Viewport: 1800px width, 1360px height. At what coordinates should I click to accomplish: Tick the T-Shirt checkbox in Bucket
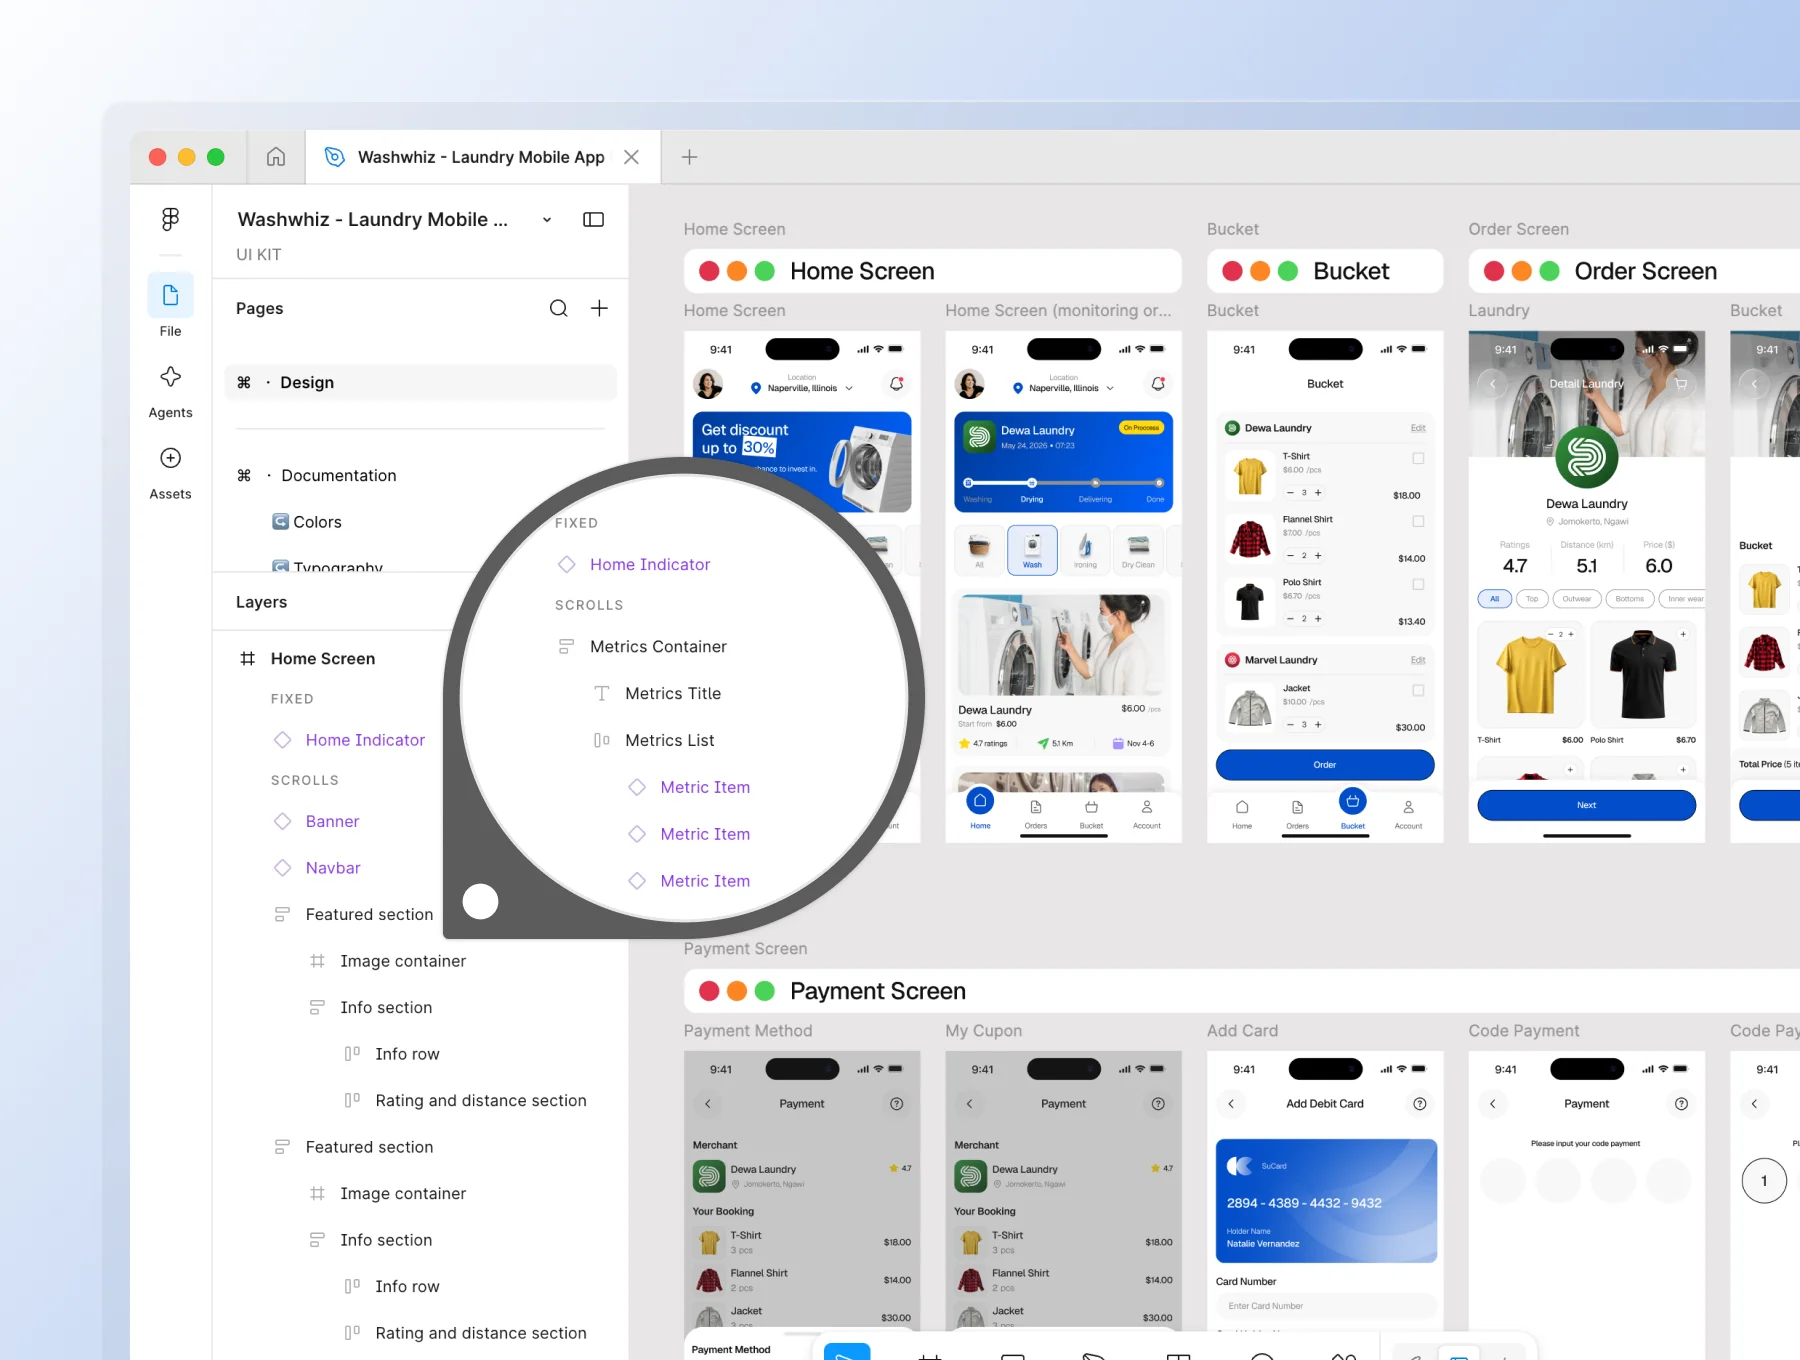[1418, 459]
